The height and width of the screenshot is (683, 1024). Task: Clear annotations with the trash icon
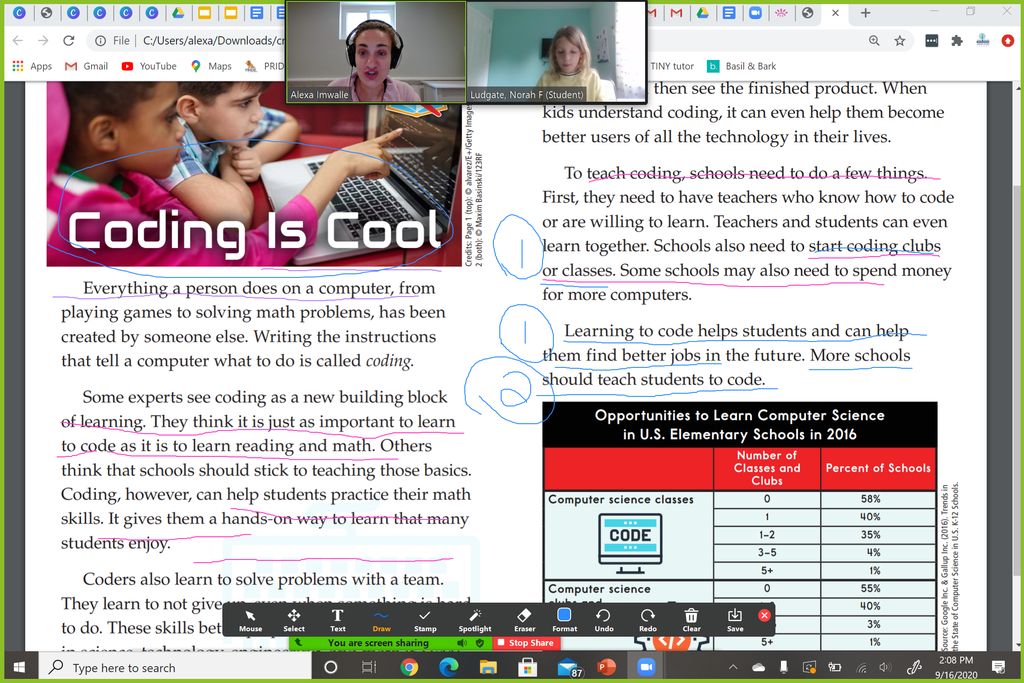[x=692, y=620]
